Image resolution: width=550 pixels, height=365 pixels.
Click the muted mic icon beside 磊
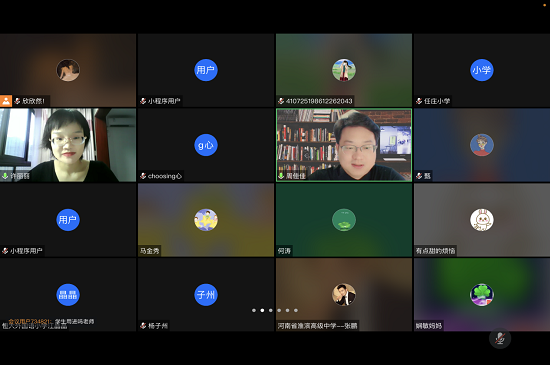point(419,176)
